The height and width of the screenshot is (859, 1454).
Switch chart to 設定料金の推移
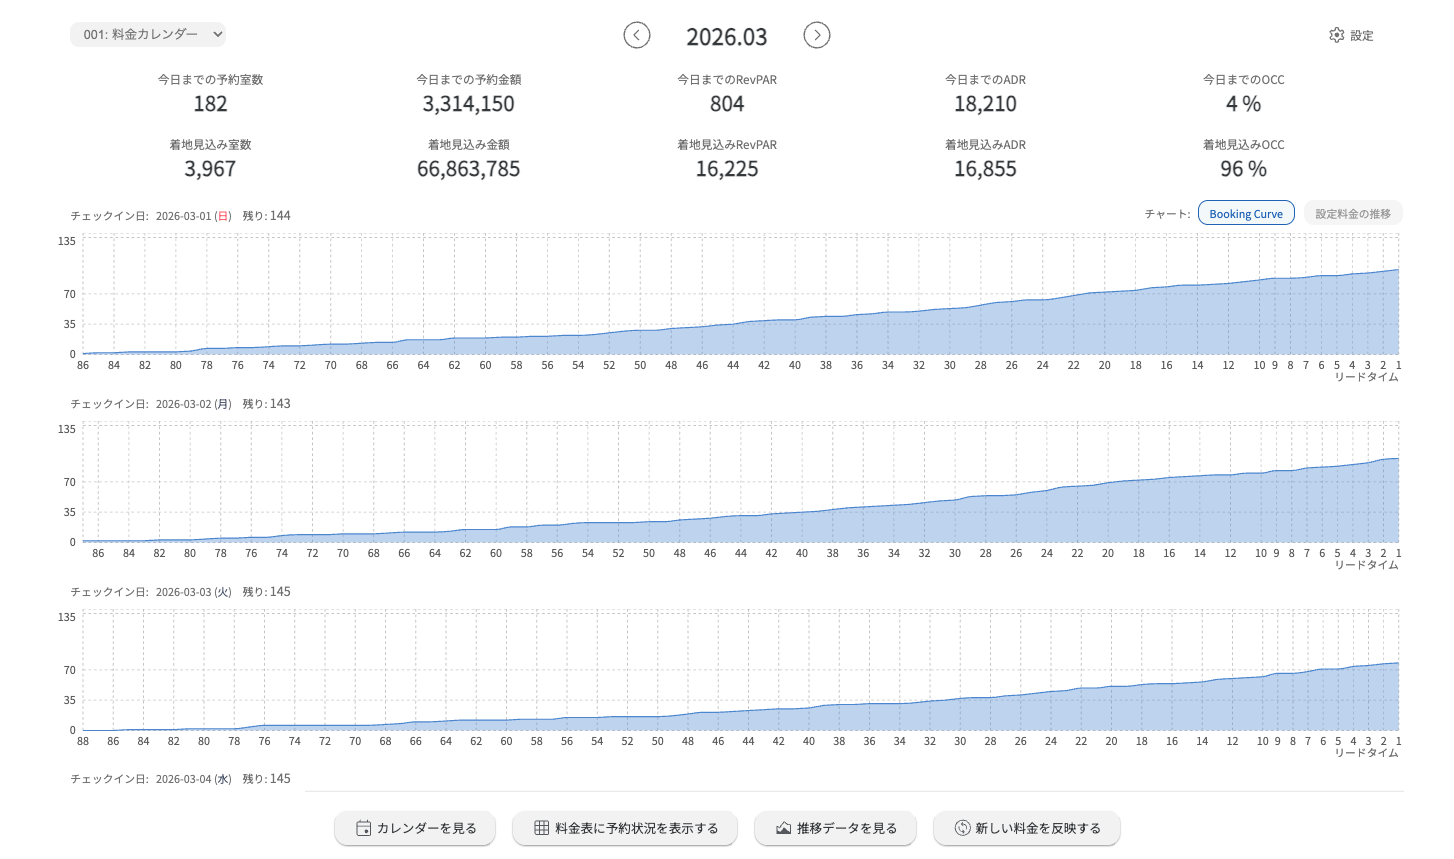[x=1352, y=213]
